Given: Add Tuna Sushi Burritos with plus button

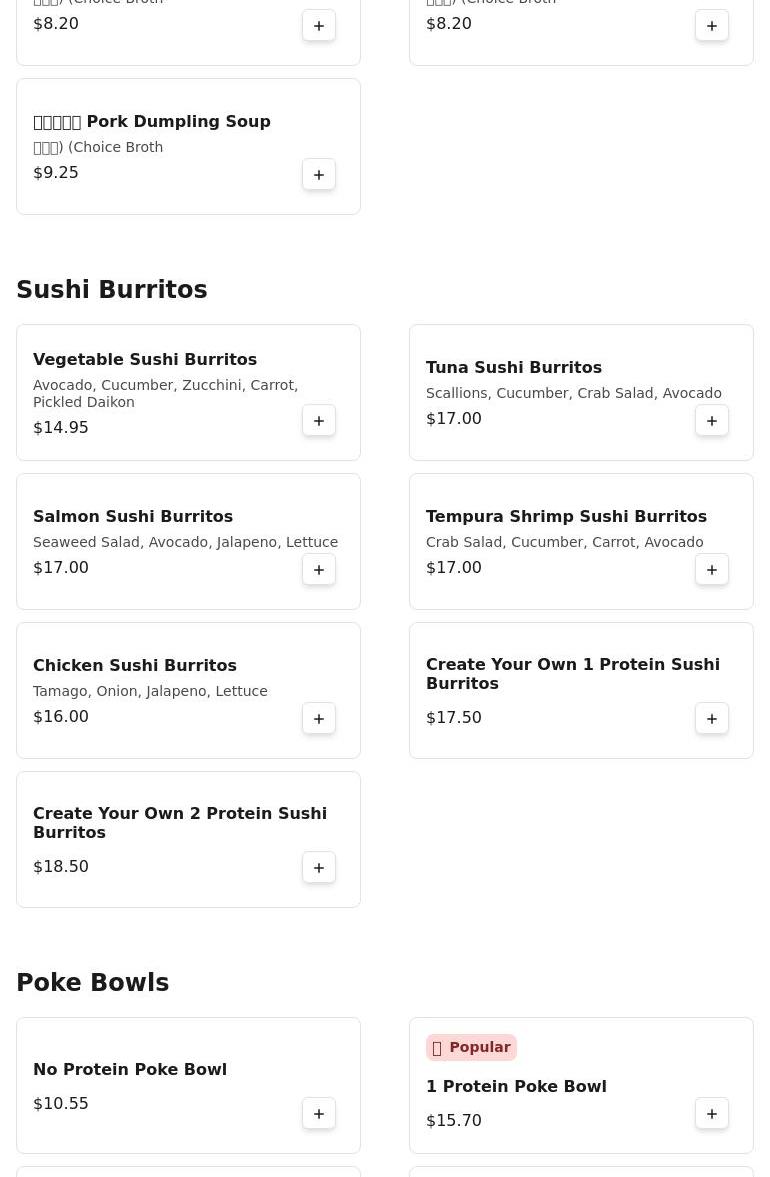Looking at the screenshot, I should coord(711,420).
